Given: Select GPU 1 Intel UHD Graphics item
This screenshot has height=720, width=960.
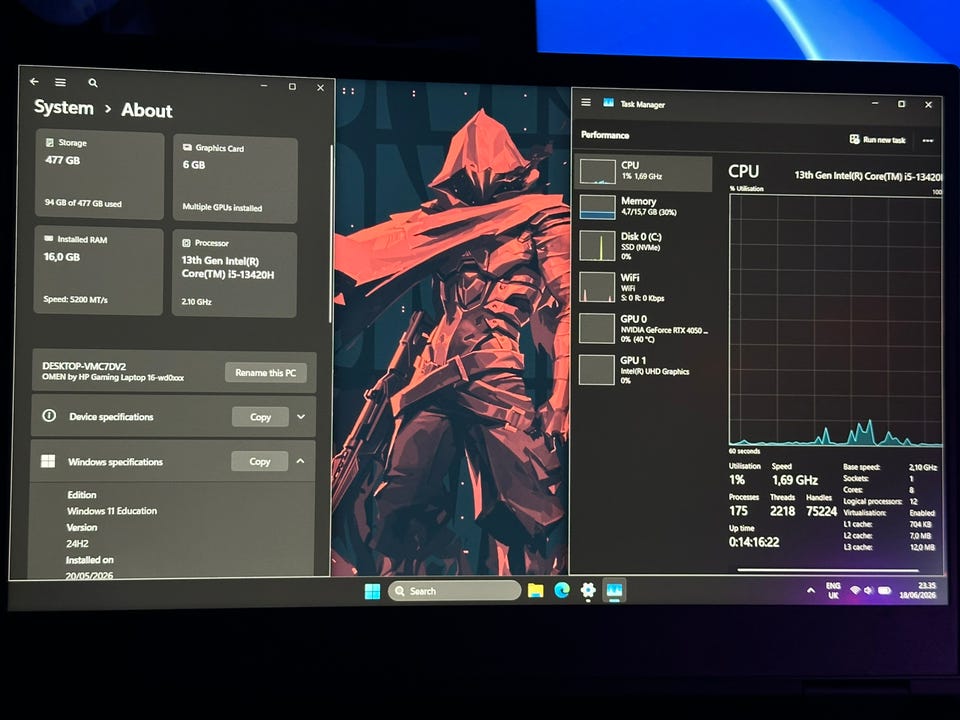Looking at the screenshot, I should click(645, 370).
